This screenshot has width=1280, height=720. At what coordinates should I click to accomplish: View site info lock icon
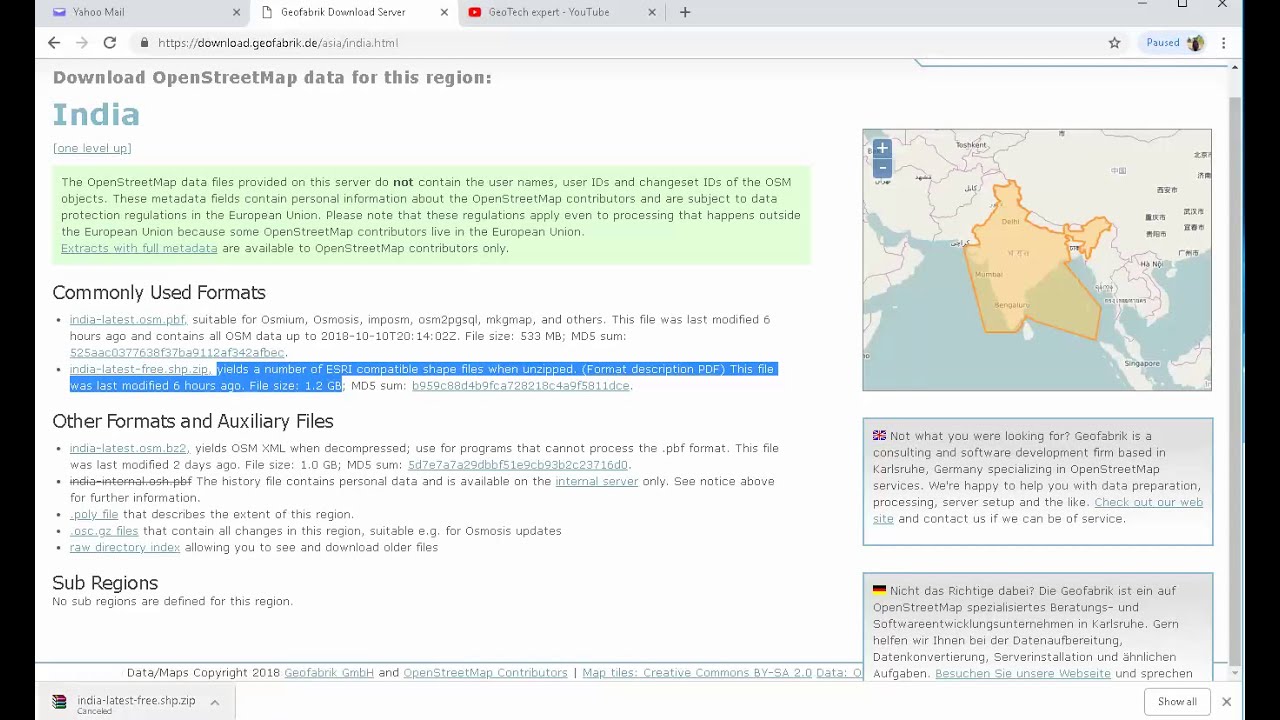[x=145, y=43]
